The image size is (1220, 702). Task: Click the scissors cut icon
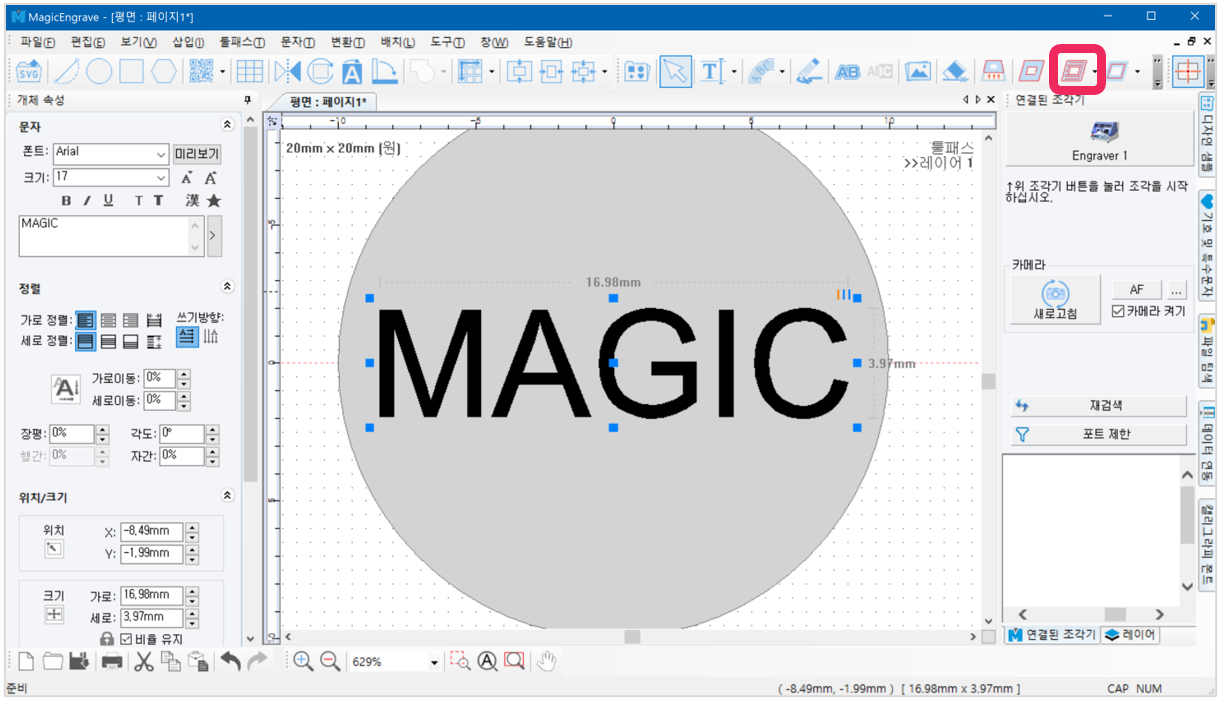click(x=144, y=661)
